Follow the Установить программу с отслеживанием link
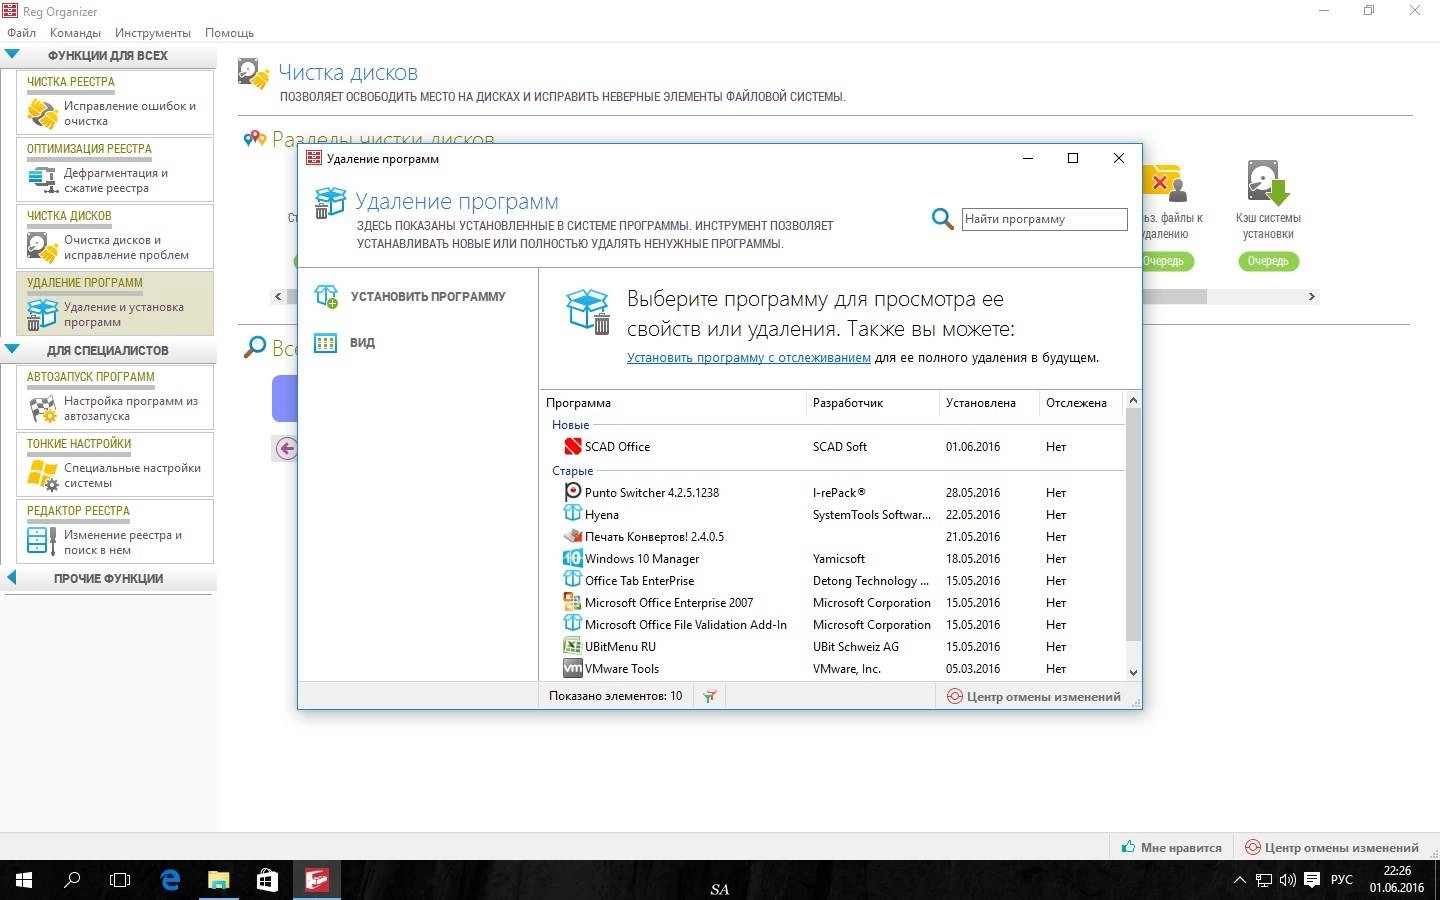The height and width of the screenshot is (900, 1440). (748, 357)
